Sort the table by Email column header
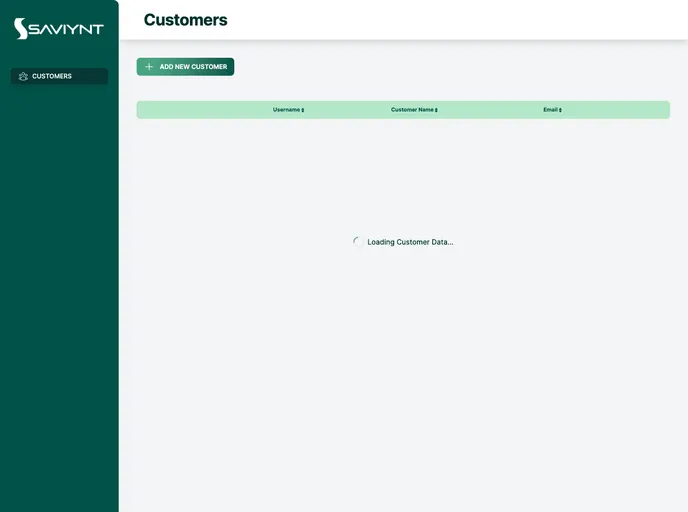688x512 pixels. 550,110
